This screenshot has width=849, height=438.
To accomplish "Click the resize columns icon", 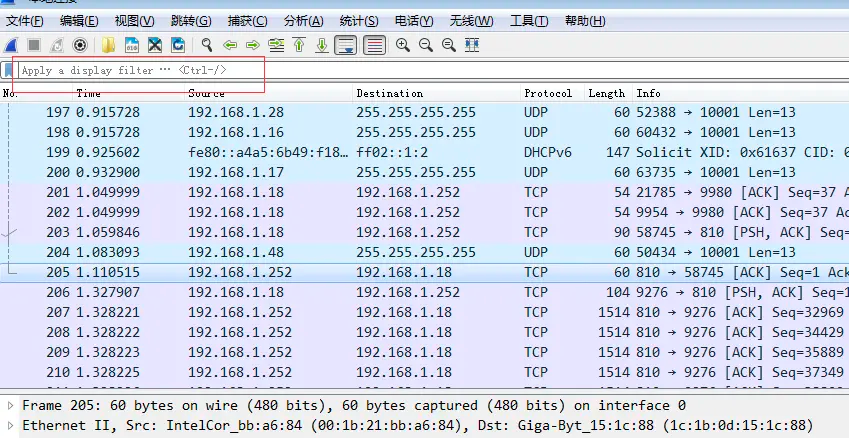I will point(472,45).
